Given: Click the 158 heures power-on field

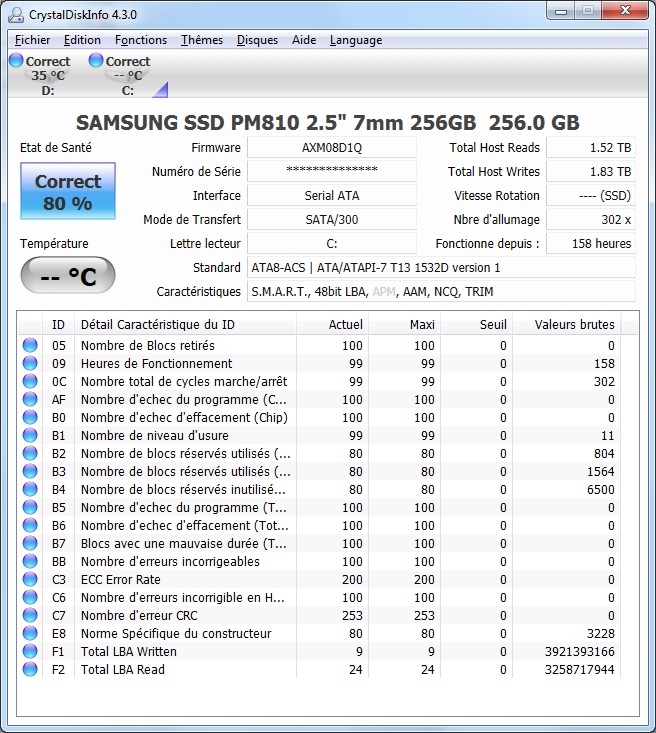Looking at the screenshot, I should pos(591,244).
